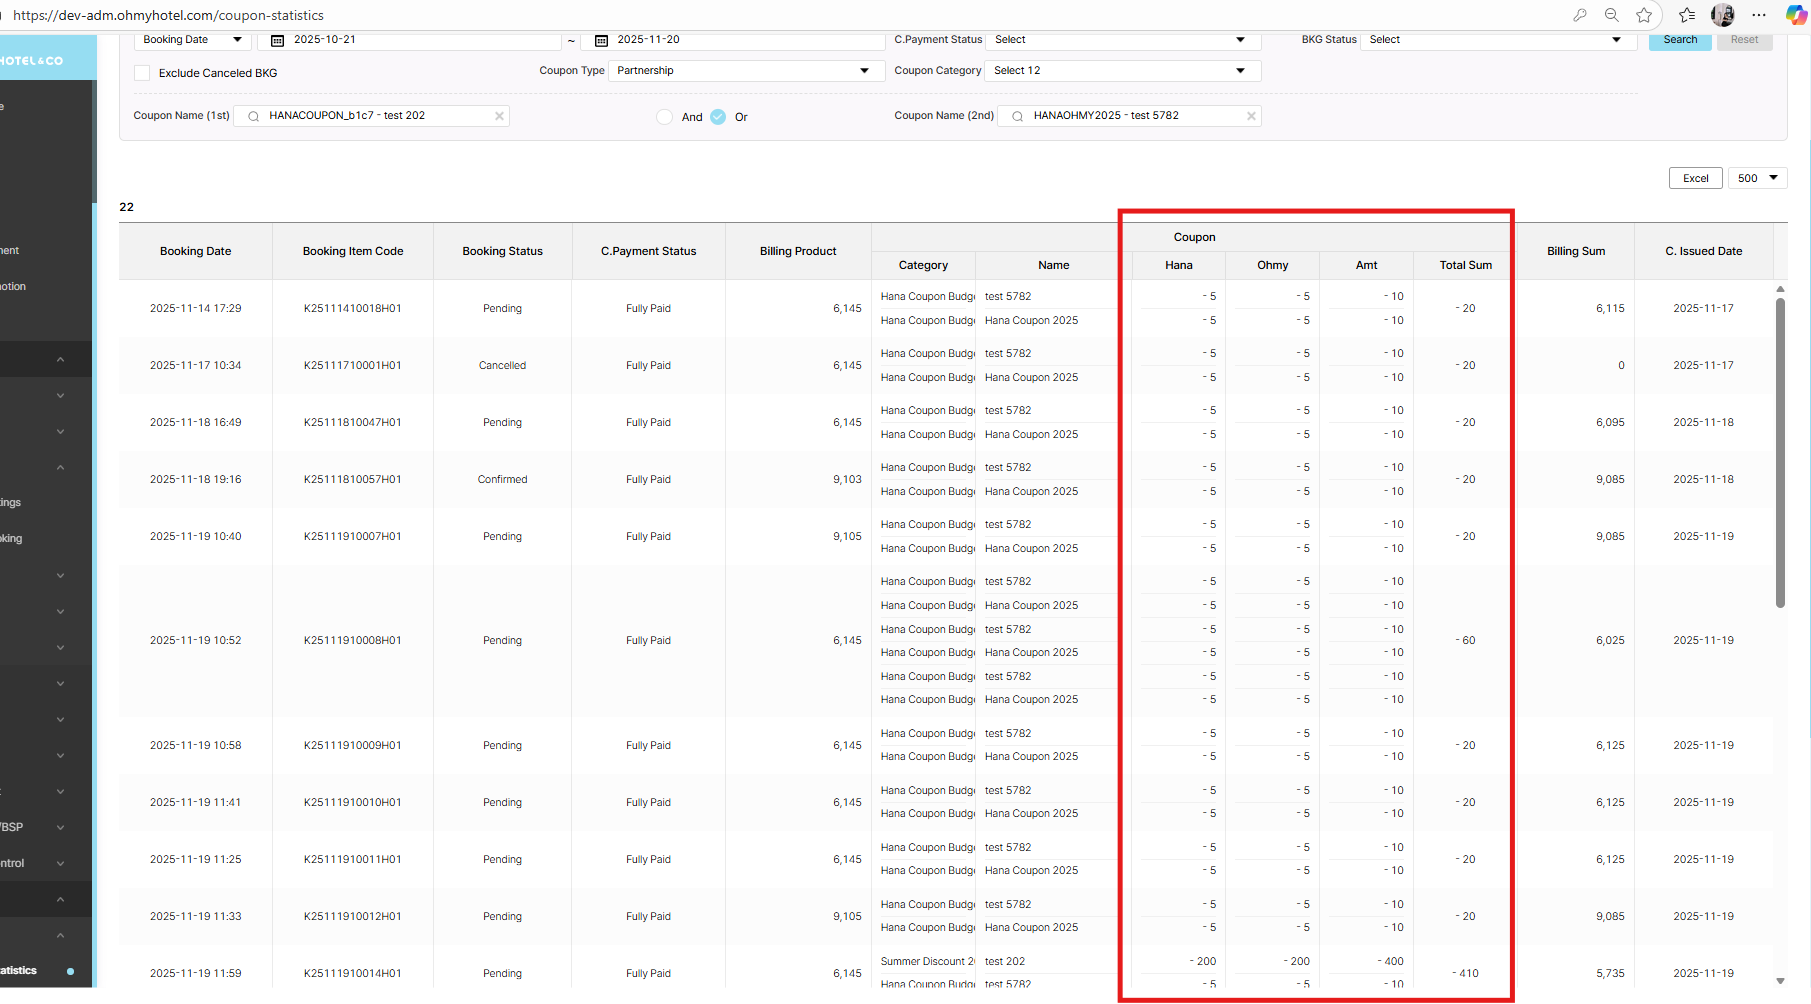Screen dimensions: 1811x1004
Task: Clear the Coupon Name (1st) field
Action: (499, 116)
